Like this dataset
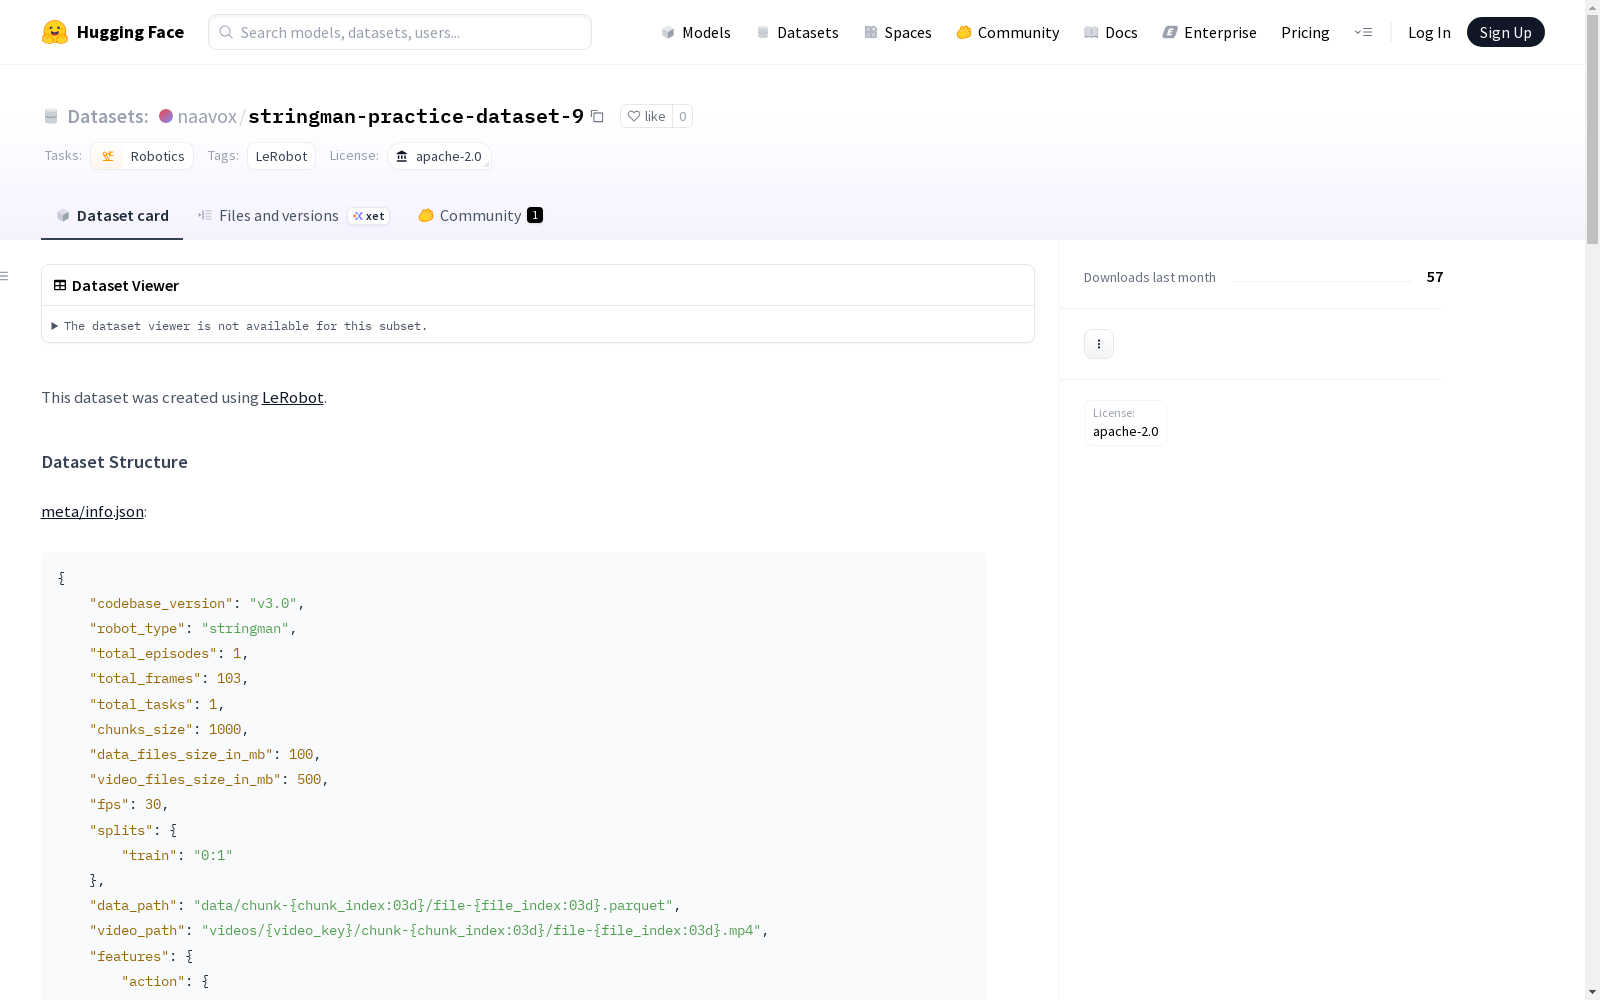 pyautogui.click(x=646, y=116)
